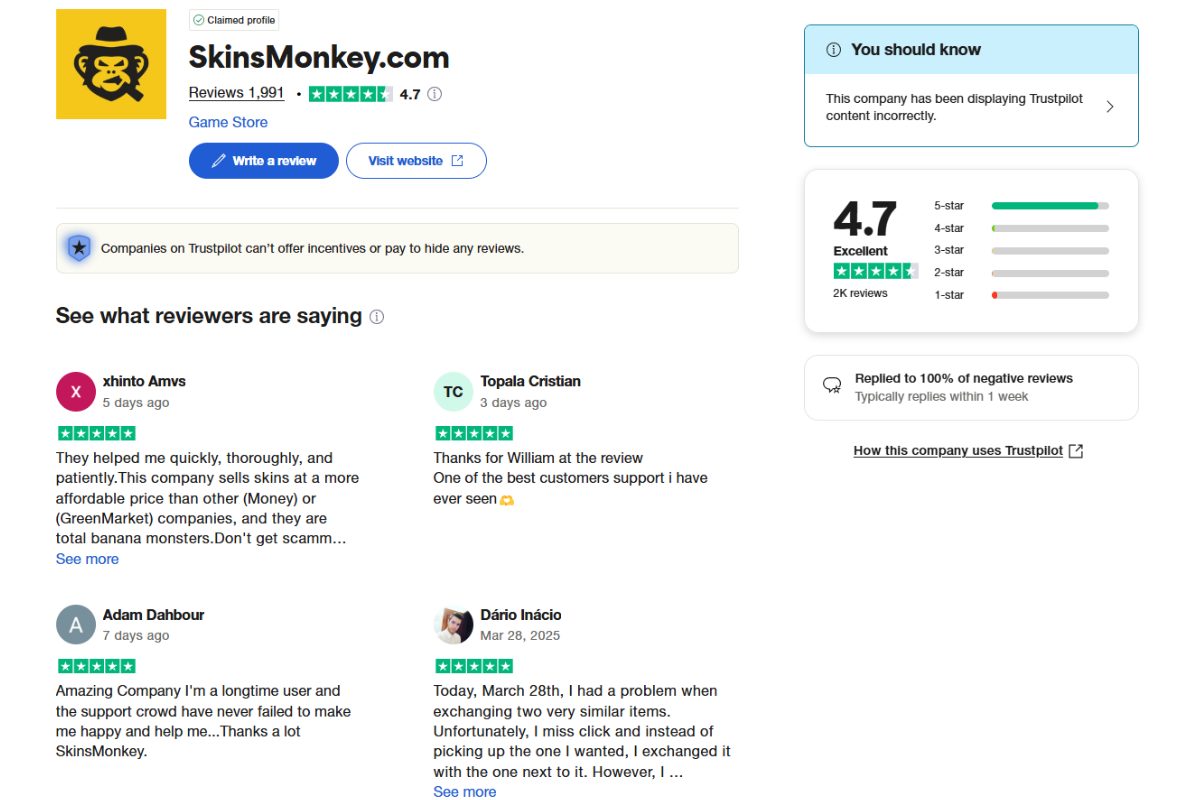Click the info icon next to reviewers heading

pos(376,317)
